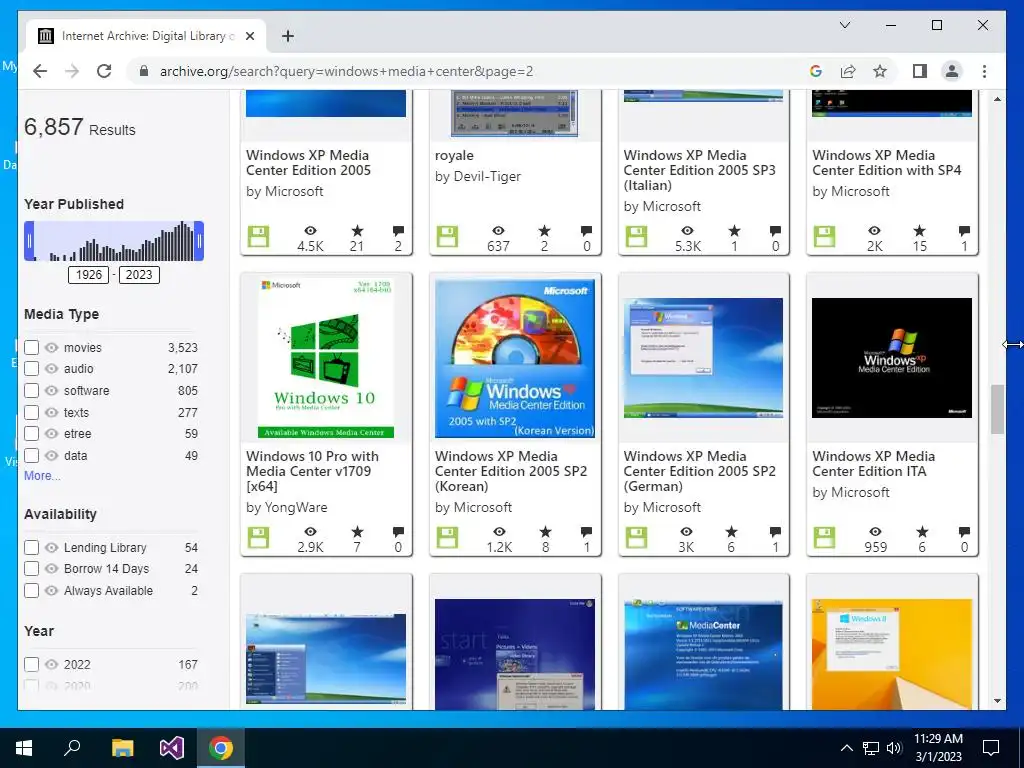Check the software media type filter

(x=31, y=391)
